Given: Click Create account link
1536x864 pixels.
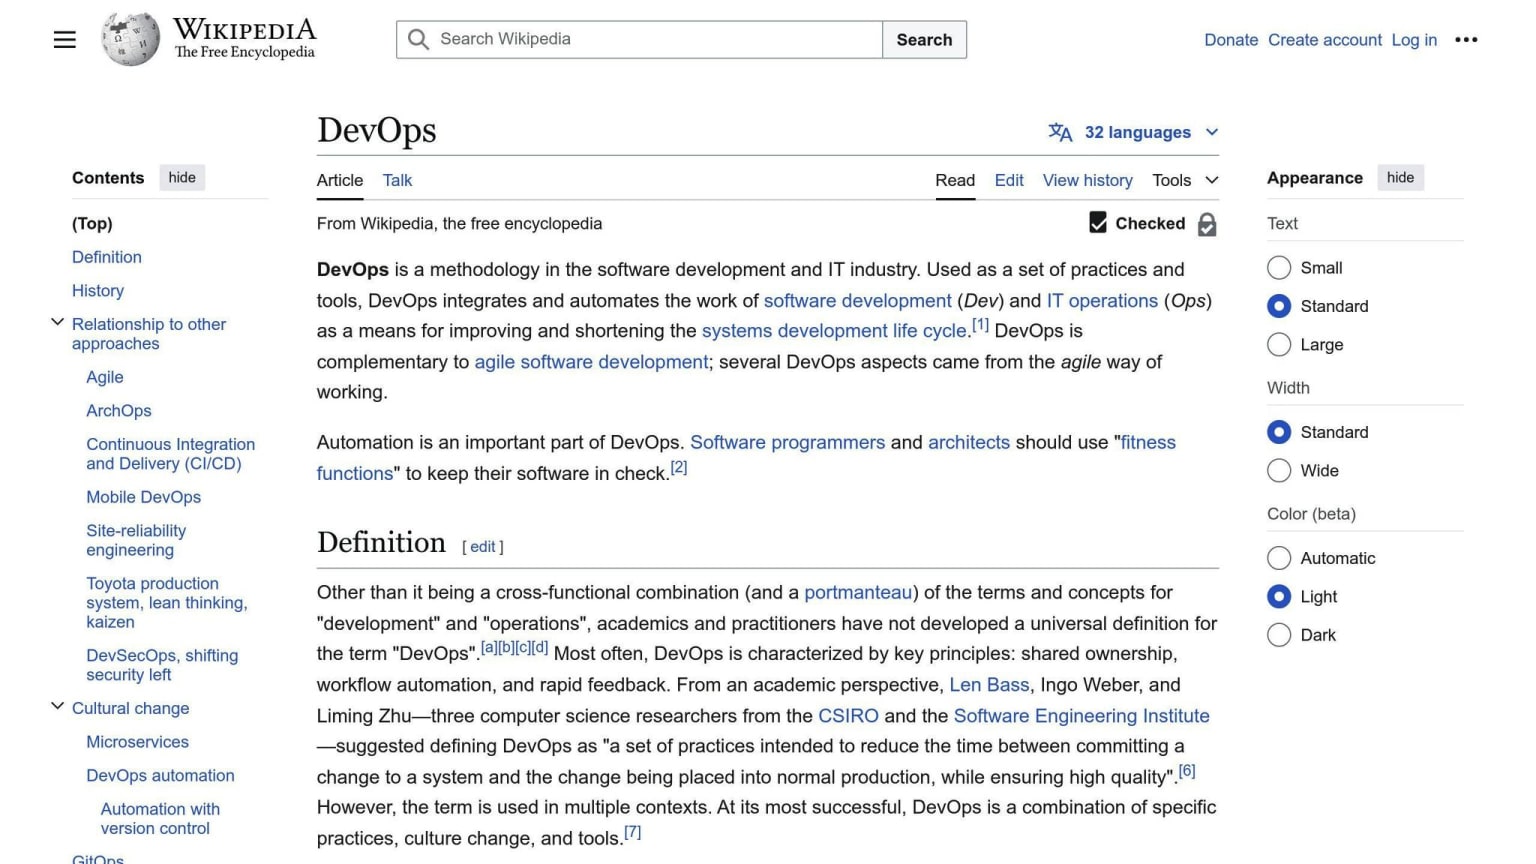Looking at the screenshot, I should click(x=1325, y=40).
